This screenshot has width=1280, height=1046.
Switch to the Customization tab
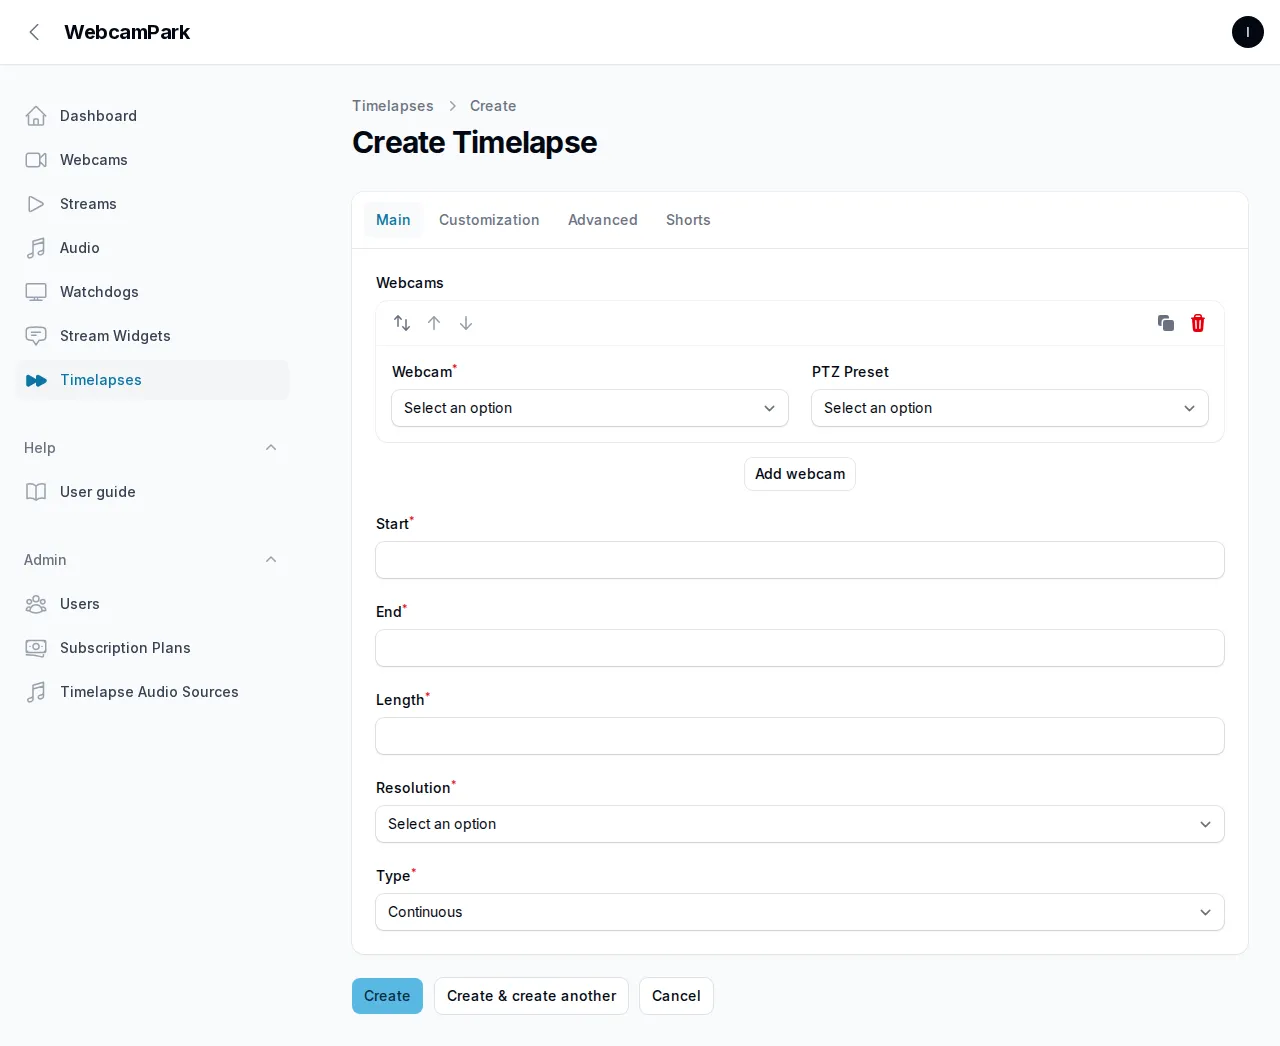pyautogui.click(x=489, y=220)
